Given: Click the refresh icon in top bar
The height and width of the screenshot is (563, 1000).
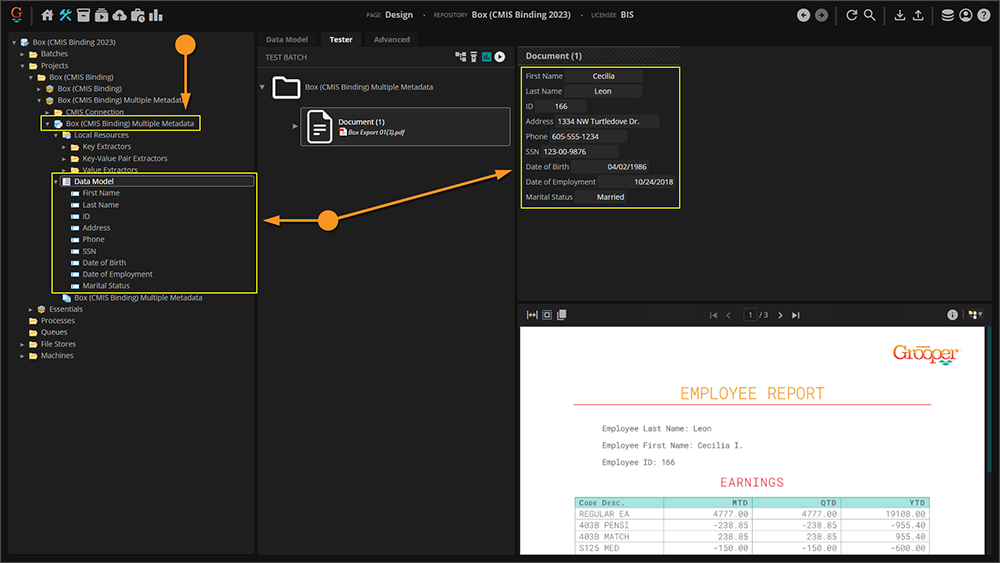Looking at the screenshot, I should [851, 15].
